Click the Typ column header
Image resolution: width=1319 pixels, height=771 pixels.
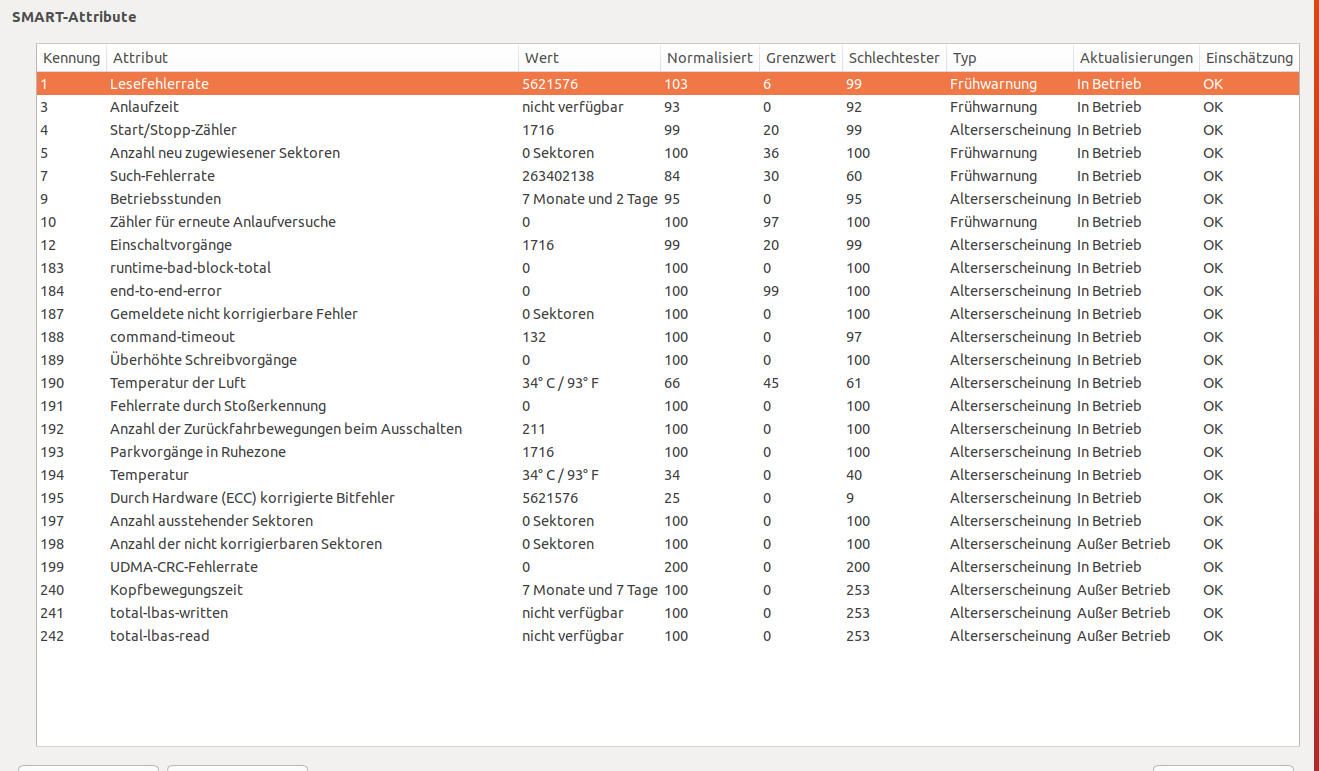(x=1009, y=58)
